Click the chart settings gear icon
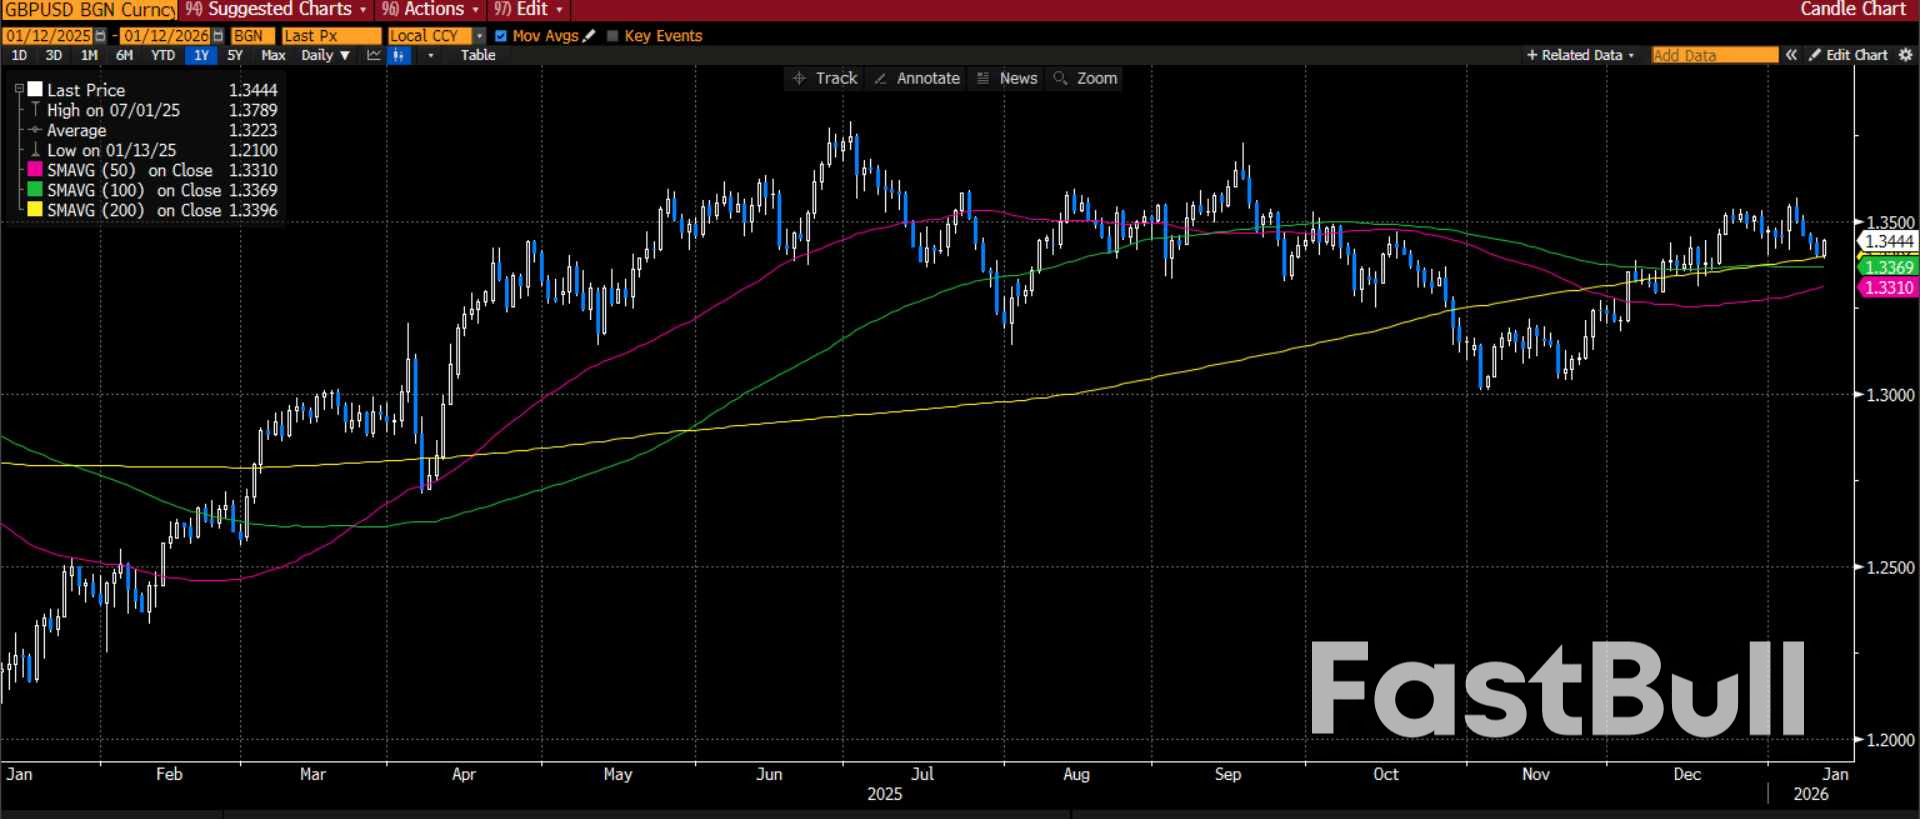 tap(1905, 55)
